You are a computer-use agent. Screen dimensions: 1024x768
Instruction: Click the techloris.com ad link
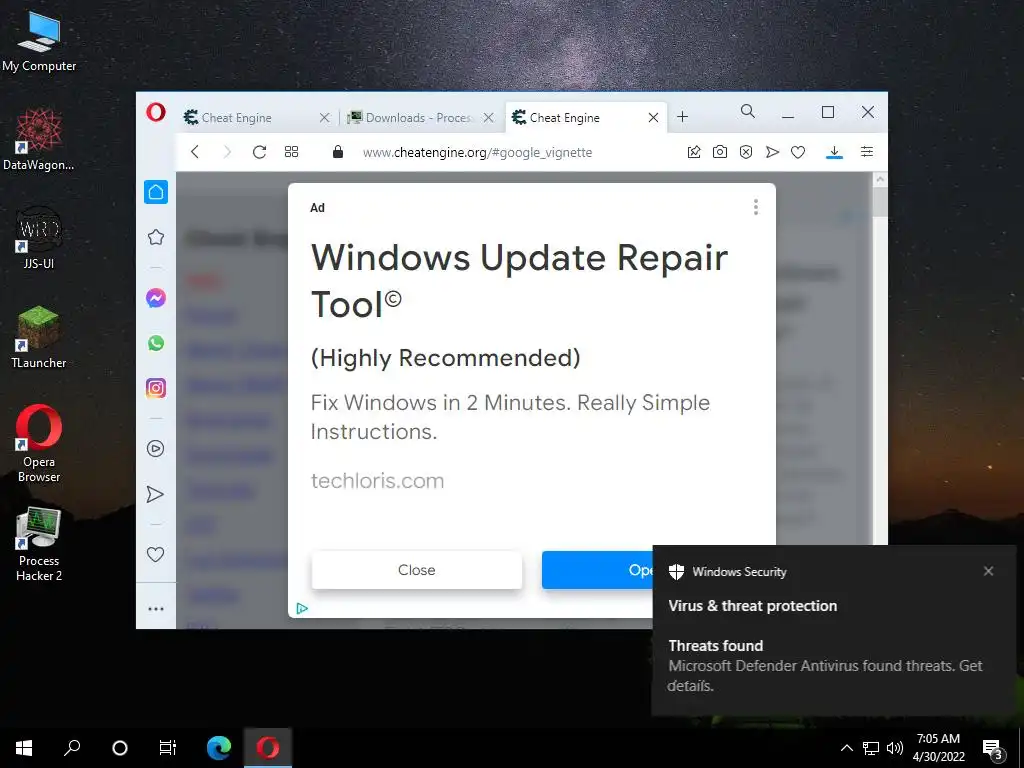click(x=377, y=481)
